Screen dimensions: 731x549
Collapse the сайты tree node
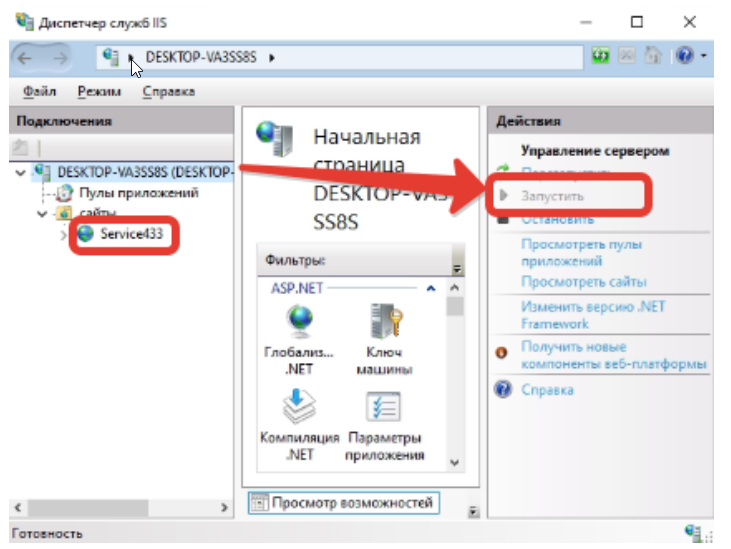[x=42, y=214]
